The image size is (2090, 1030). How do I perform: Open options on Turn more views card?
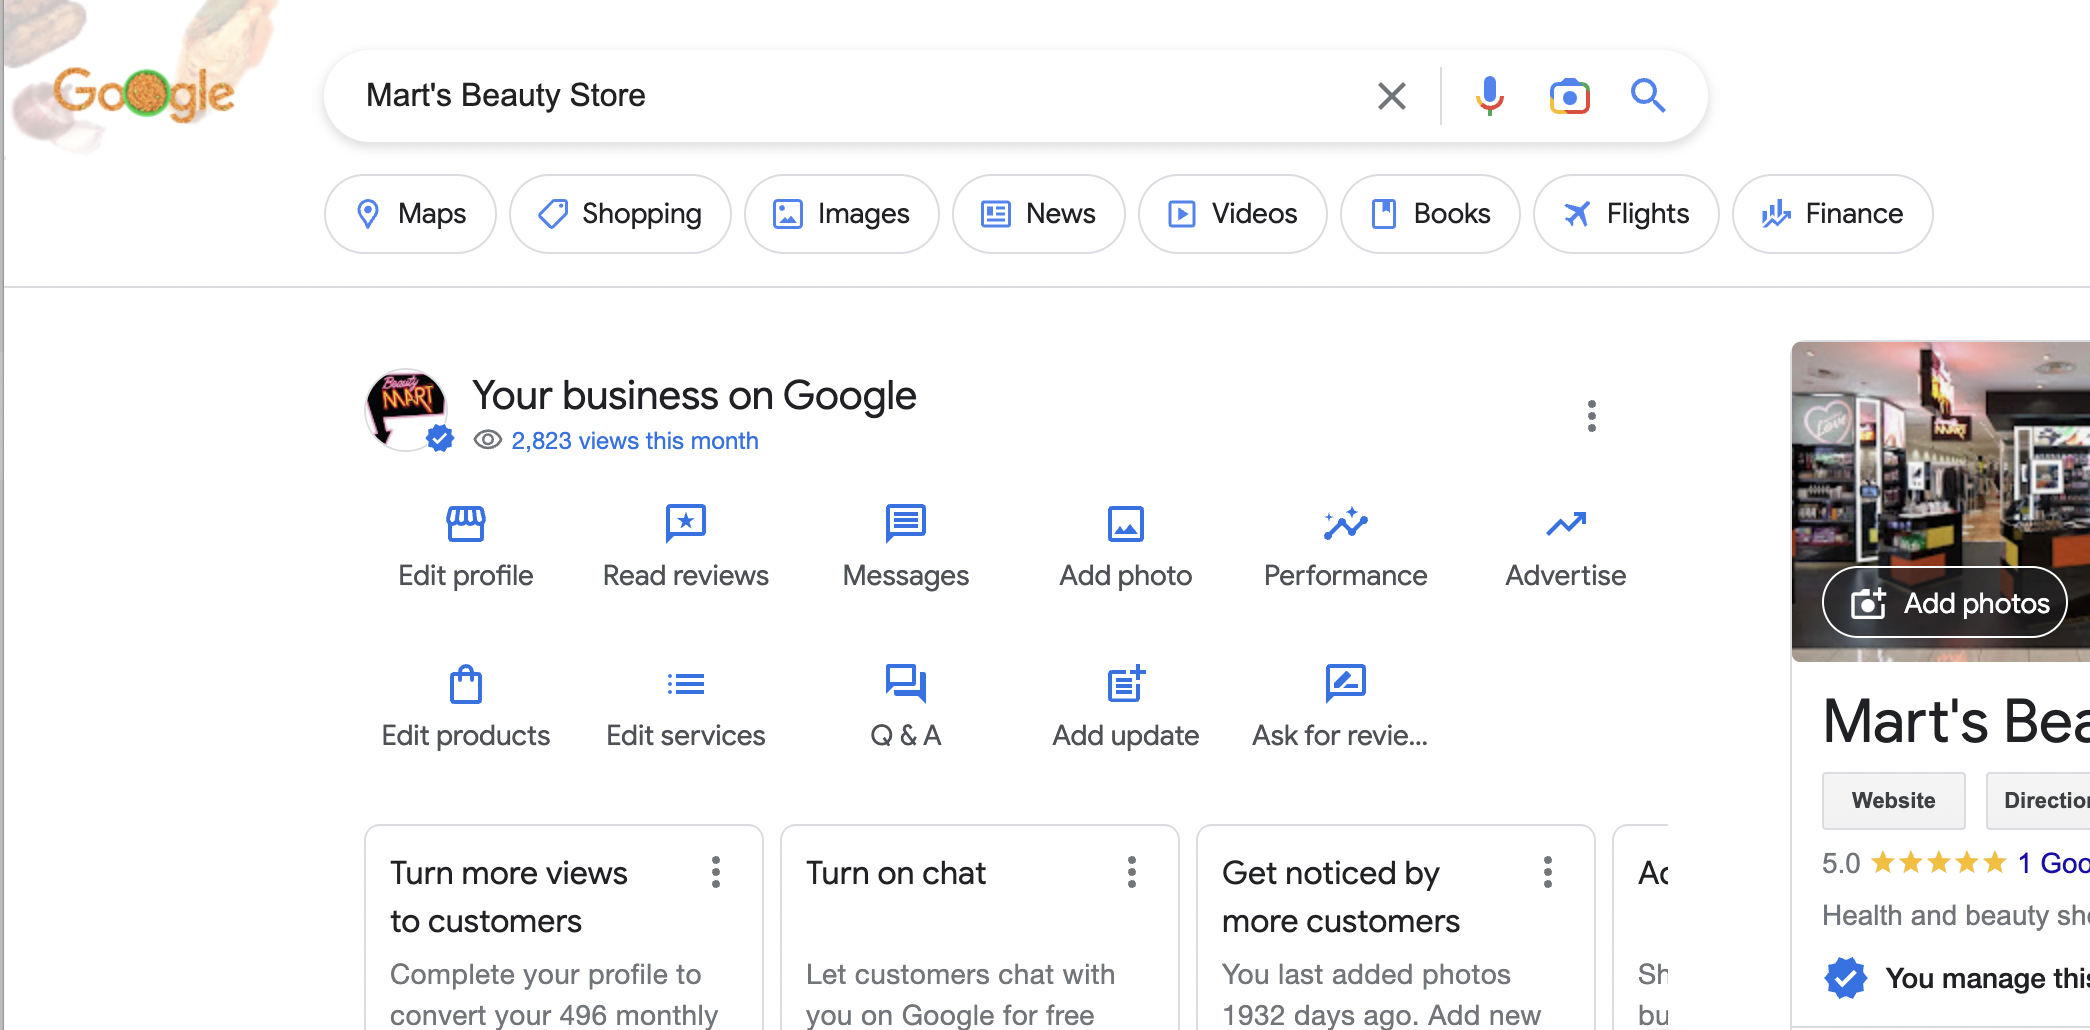tap(716, 872)
